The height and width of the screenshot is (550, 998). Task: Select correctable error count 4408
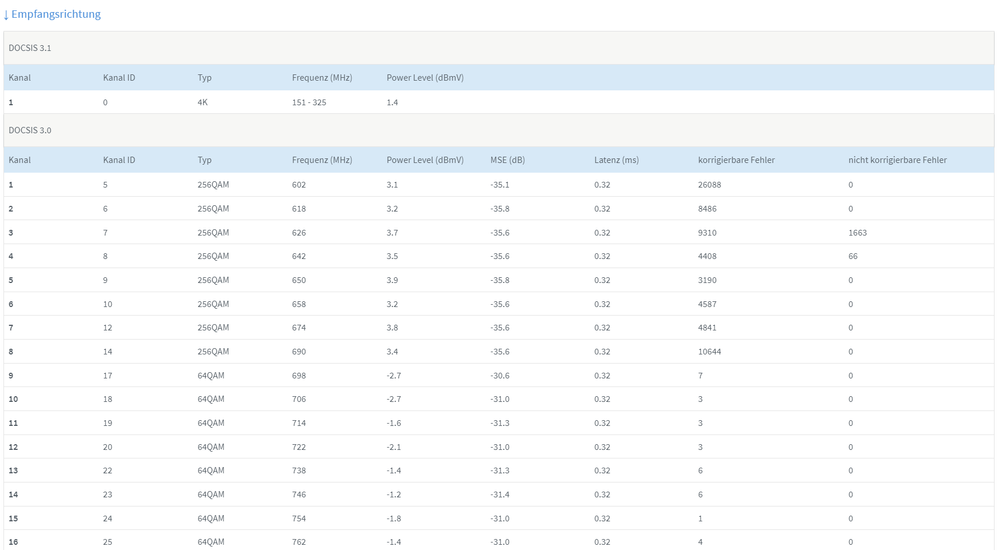point(707,256)
